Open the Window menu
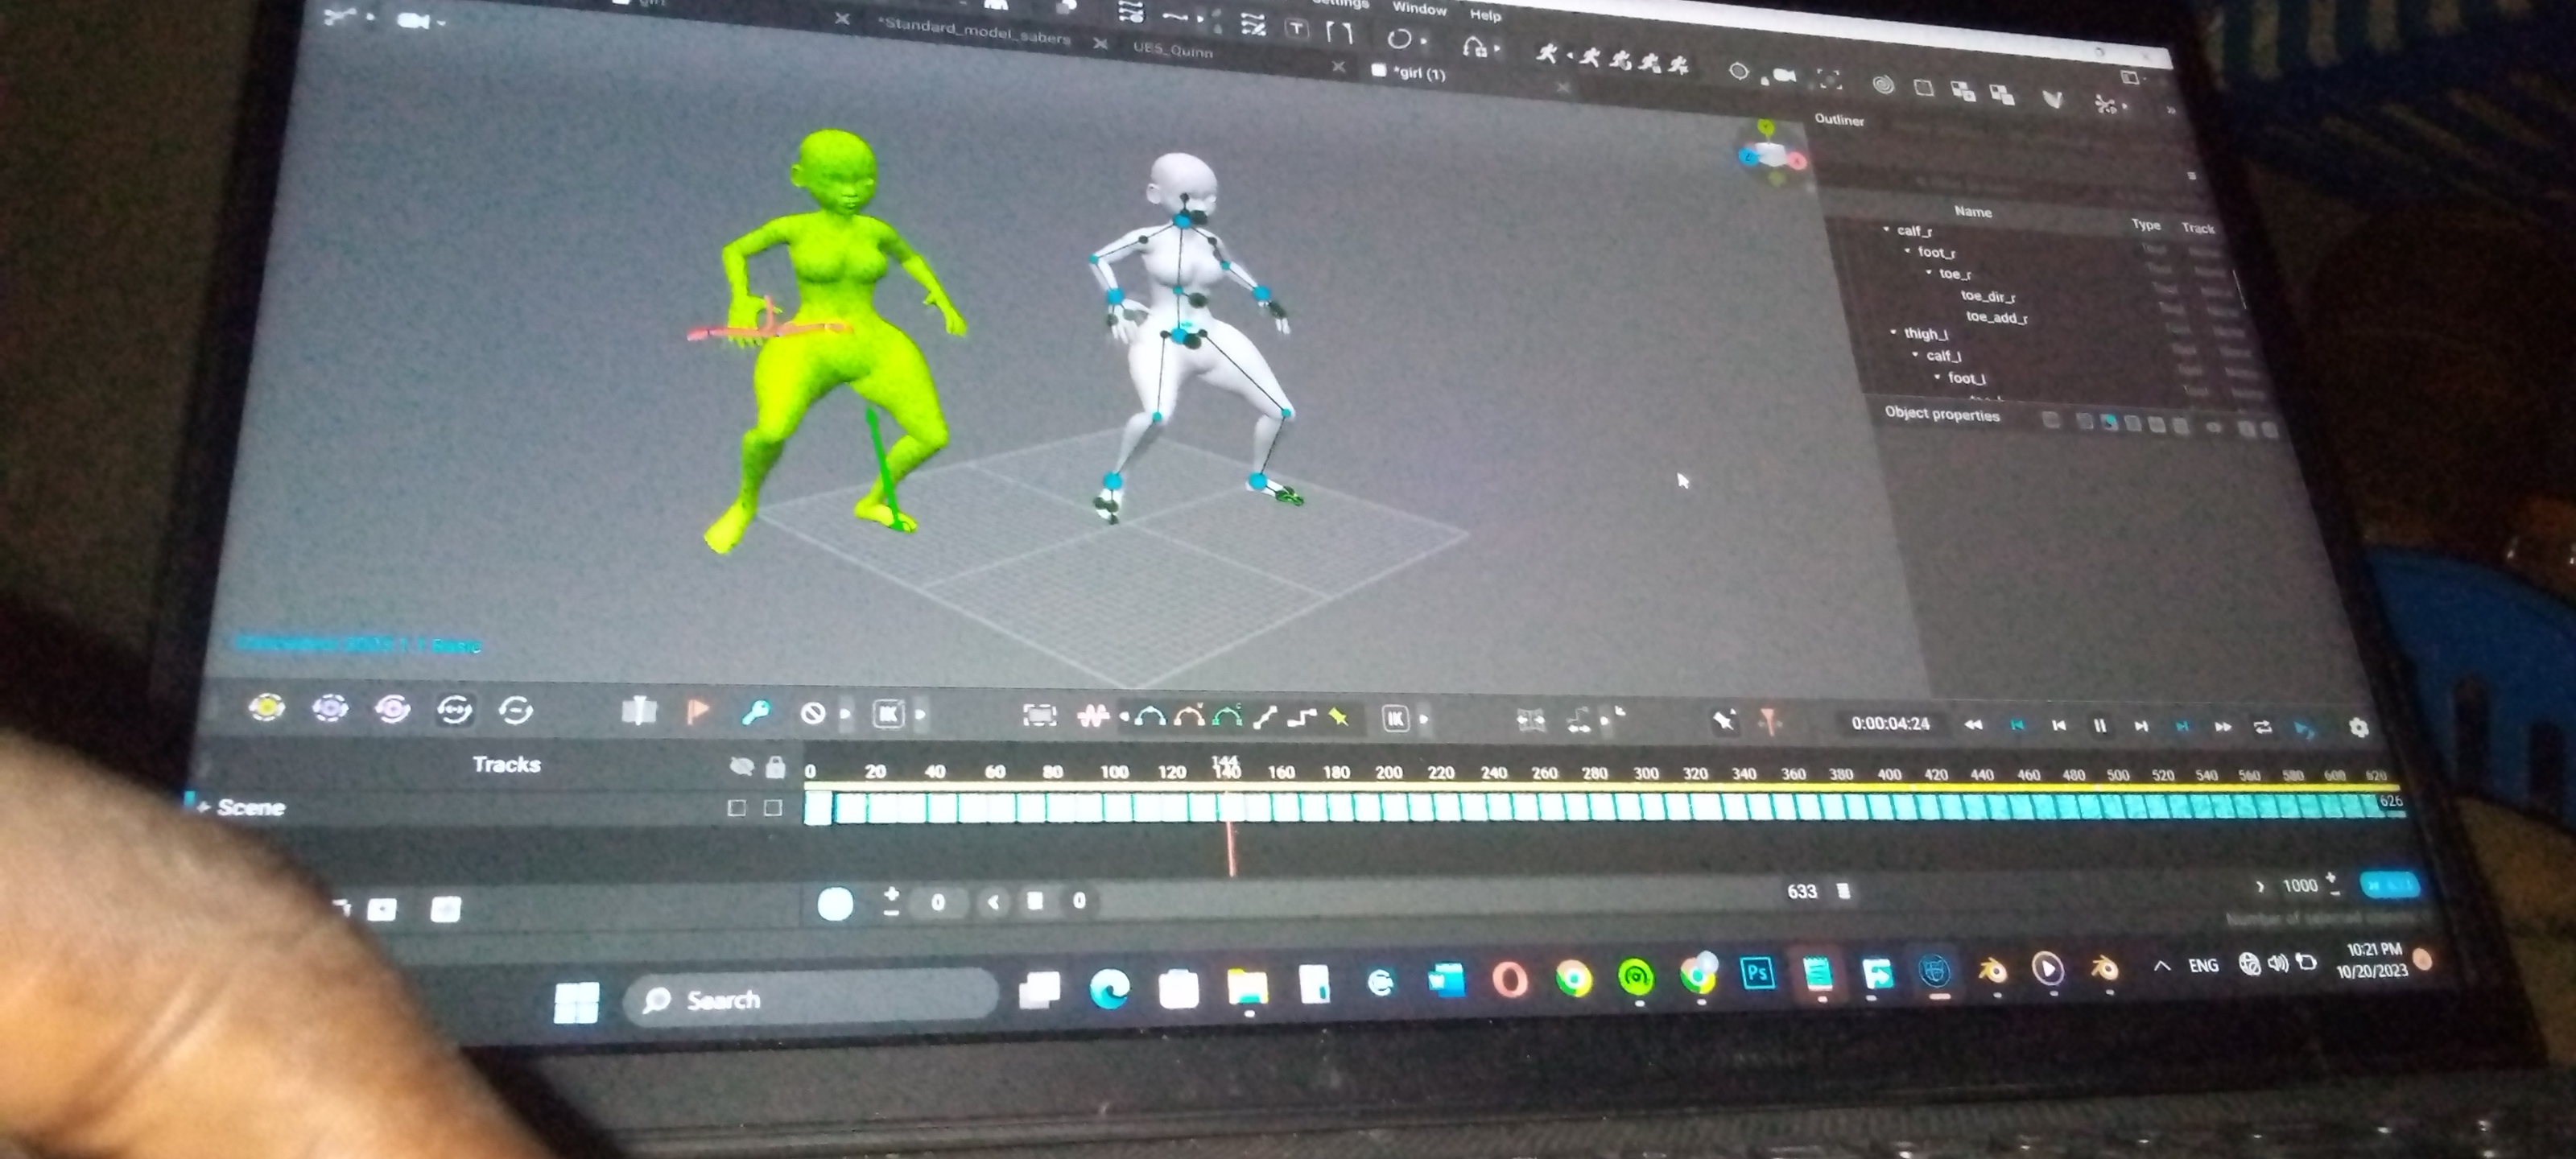Screen dimensions: 2576x1159 pos(1419,8)
